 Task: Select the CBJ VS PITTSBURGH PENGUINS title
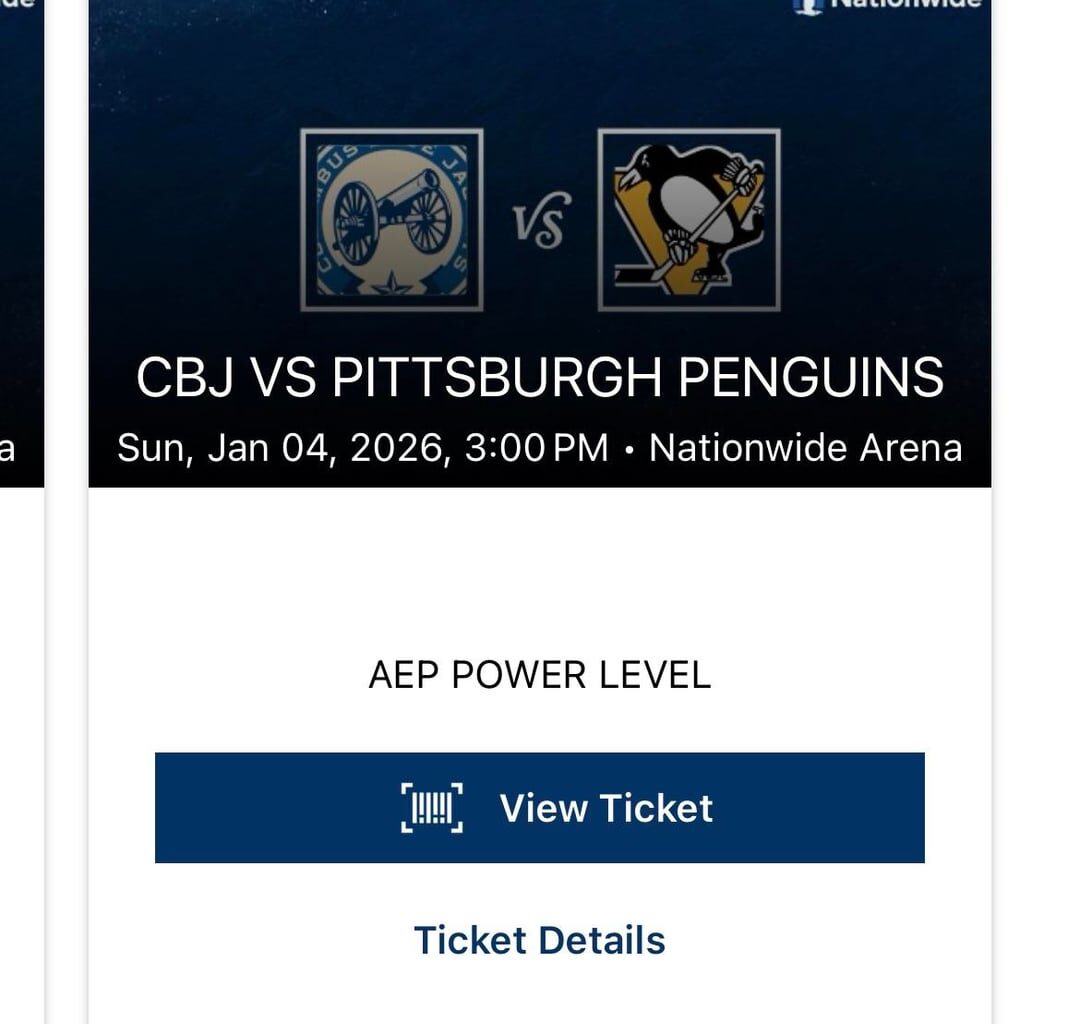(x=540, y=378)
